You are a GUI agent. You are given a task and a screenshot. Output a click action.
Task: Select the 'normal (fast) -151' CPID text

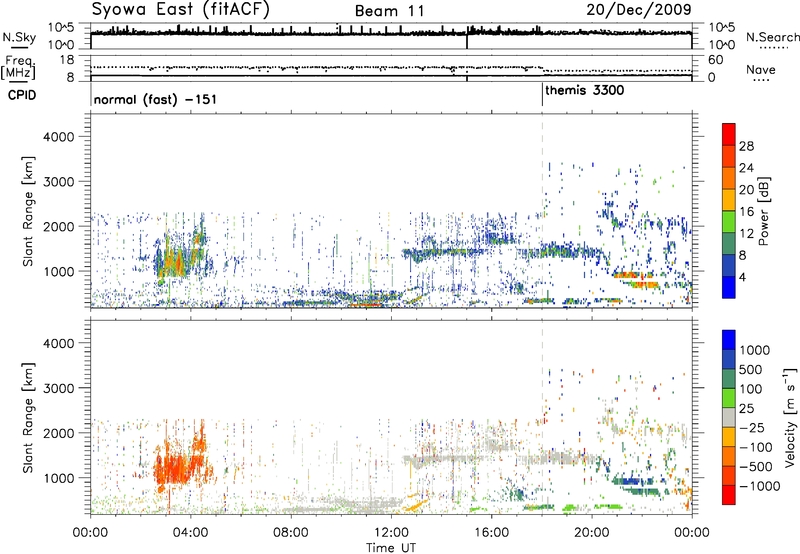pos(155,99)
